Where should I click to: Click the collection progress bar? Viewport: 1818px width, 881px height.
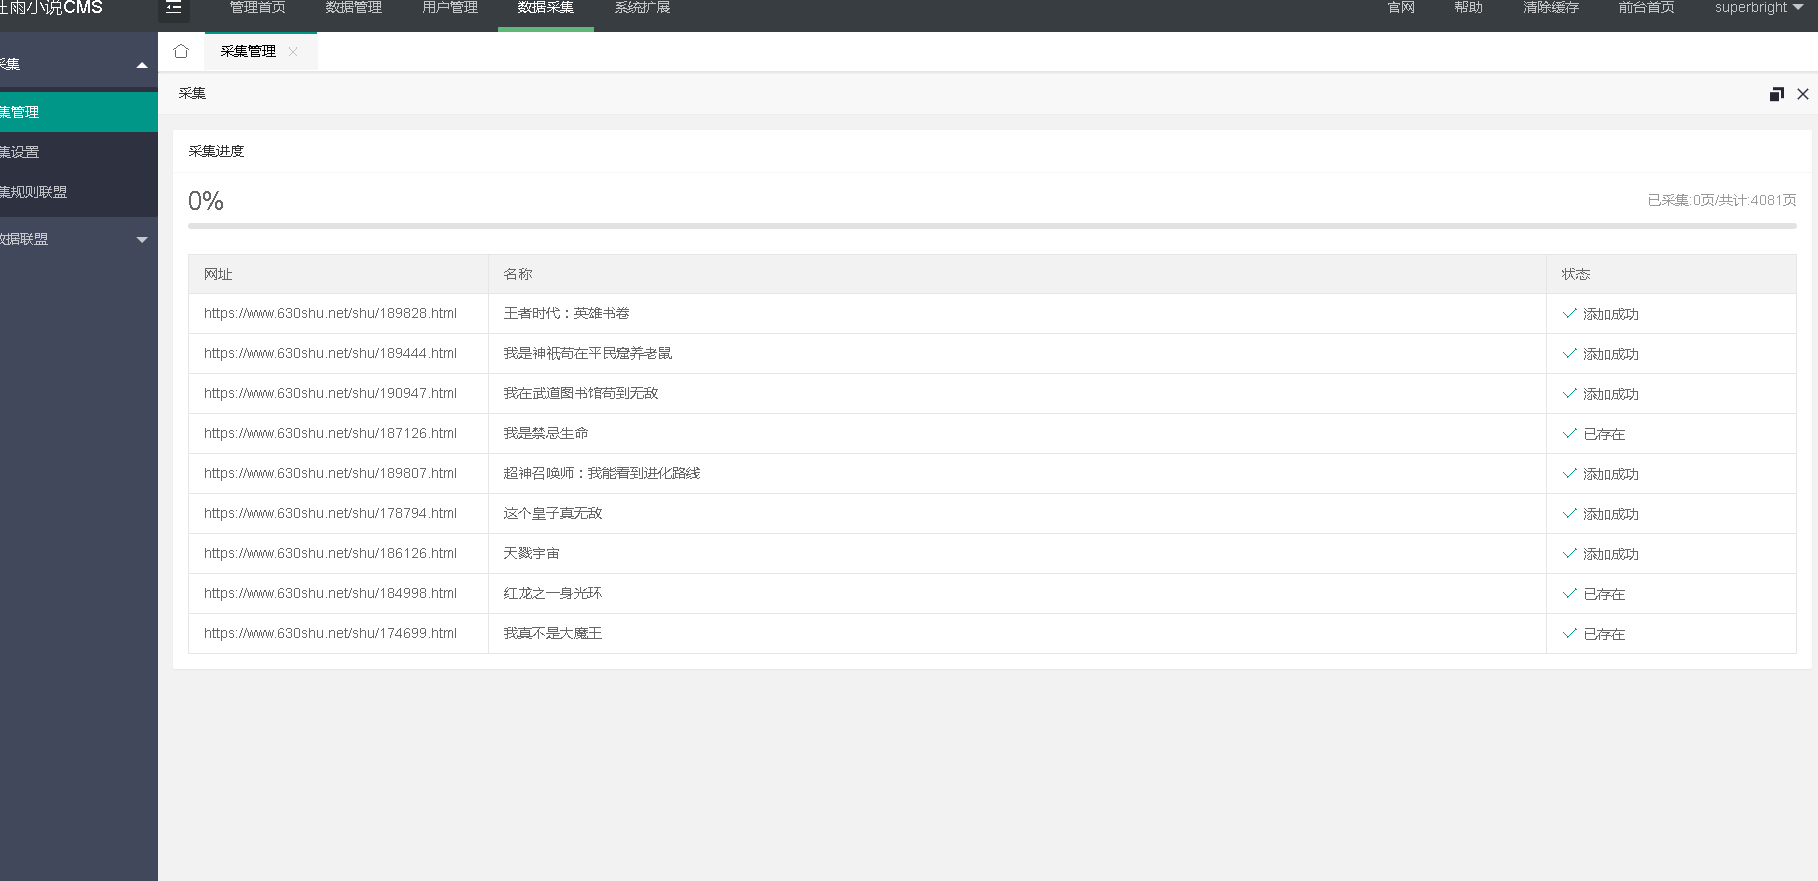pos(992,226)
